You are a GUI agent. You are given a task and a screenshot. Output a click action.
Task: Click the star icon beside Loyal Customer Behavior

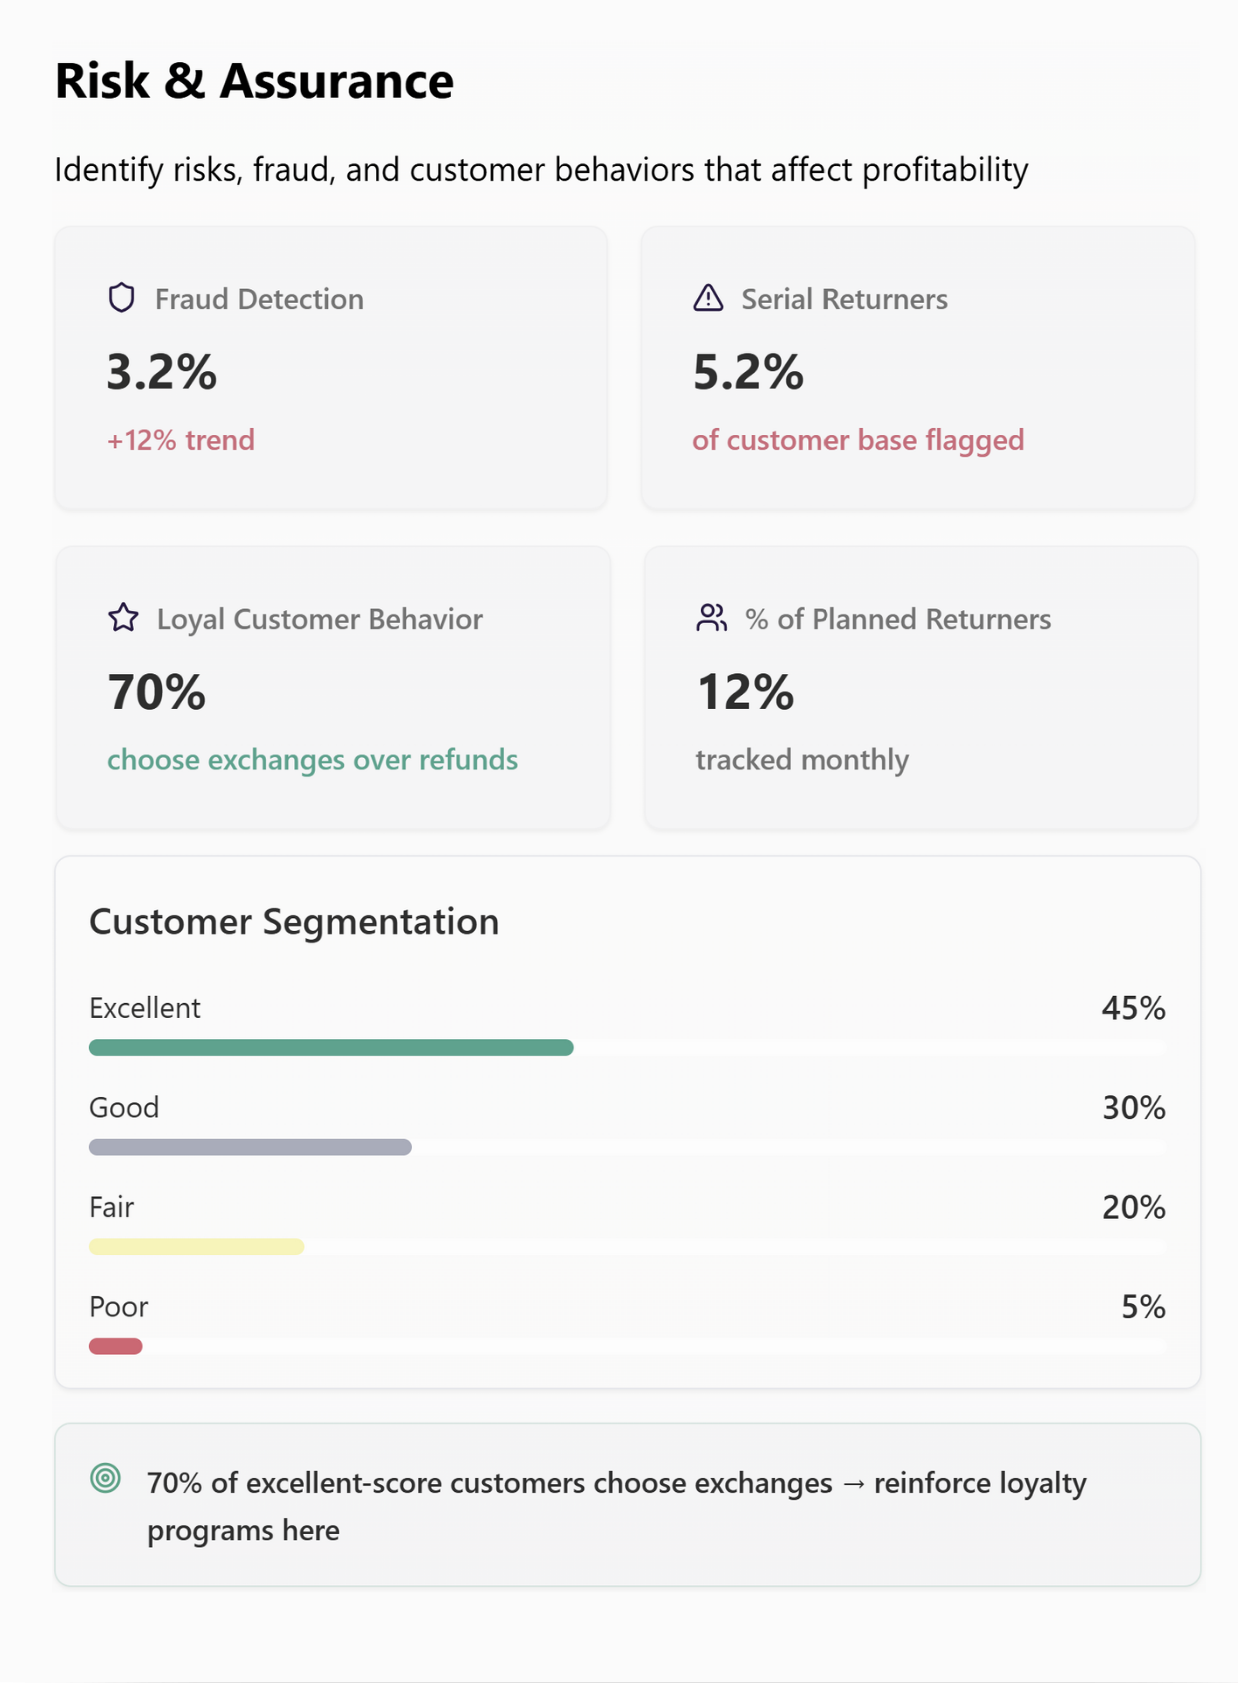click(x=123, y=618)
